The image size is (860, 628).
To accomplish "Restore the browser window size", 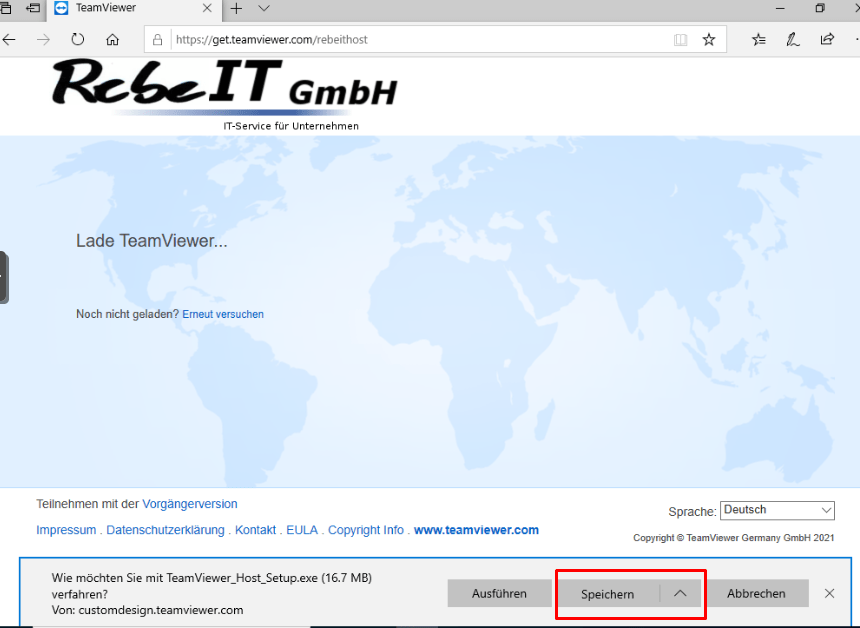I will click(x=820, y=8).
